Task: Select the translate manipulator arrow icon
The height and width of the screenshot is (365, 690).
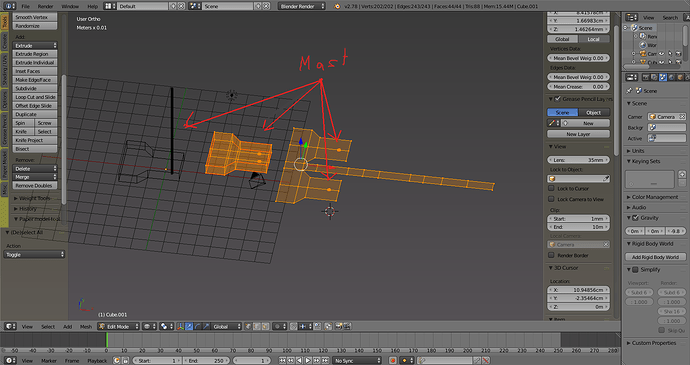Action: 189,326
